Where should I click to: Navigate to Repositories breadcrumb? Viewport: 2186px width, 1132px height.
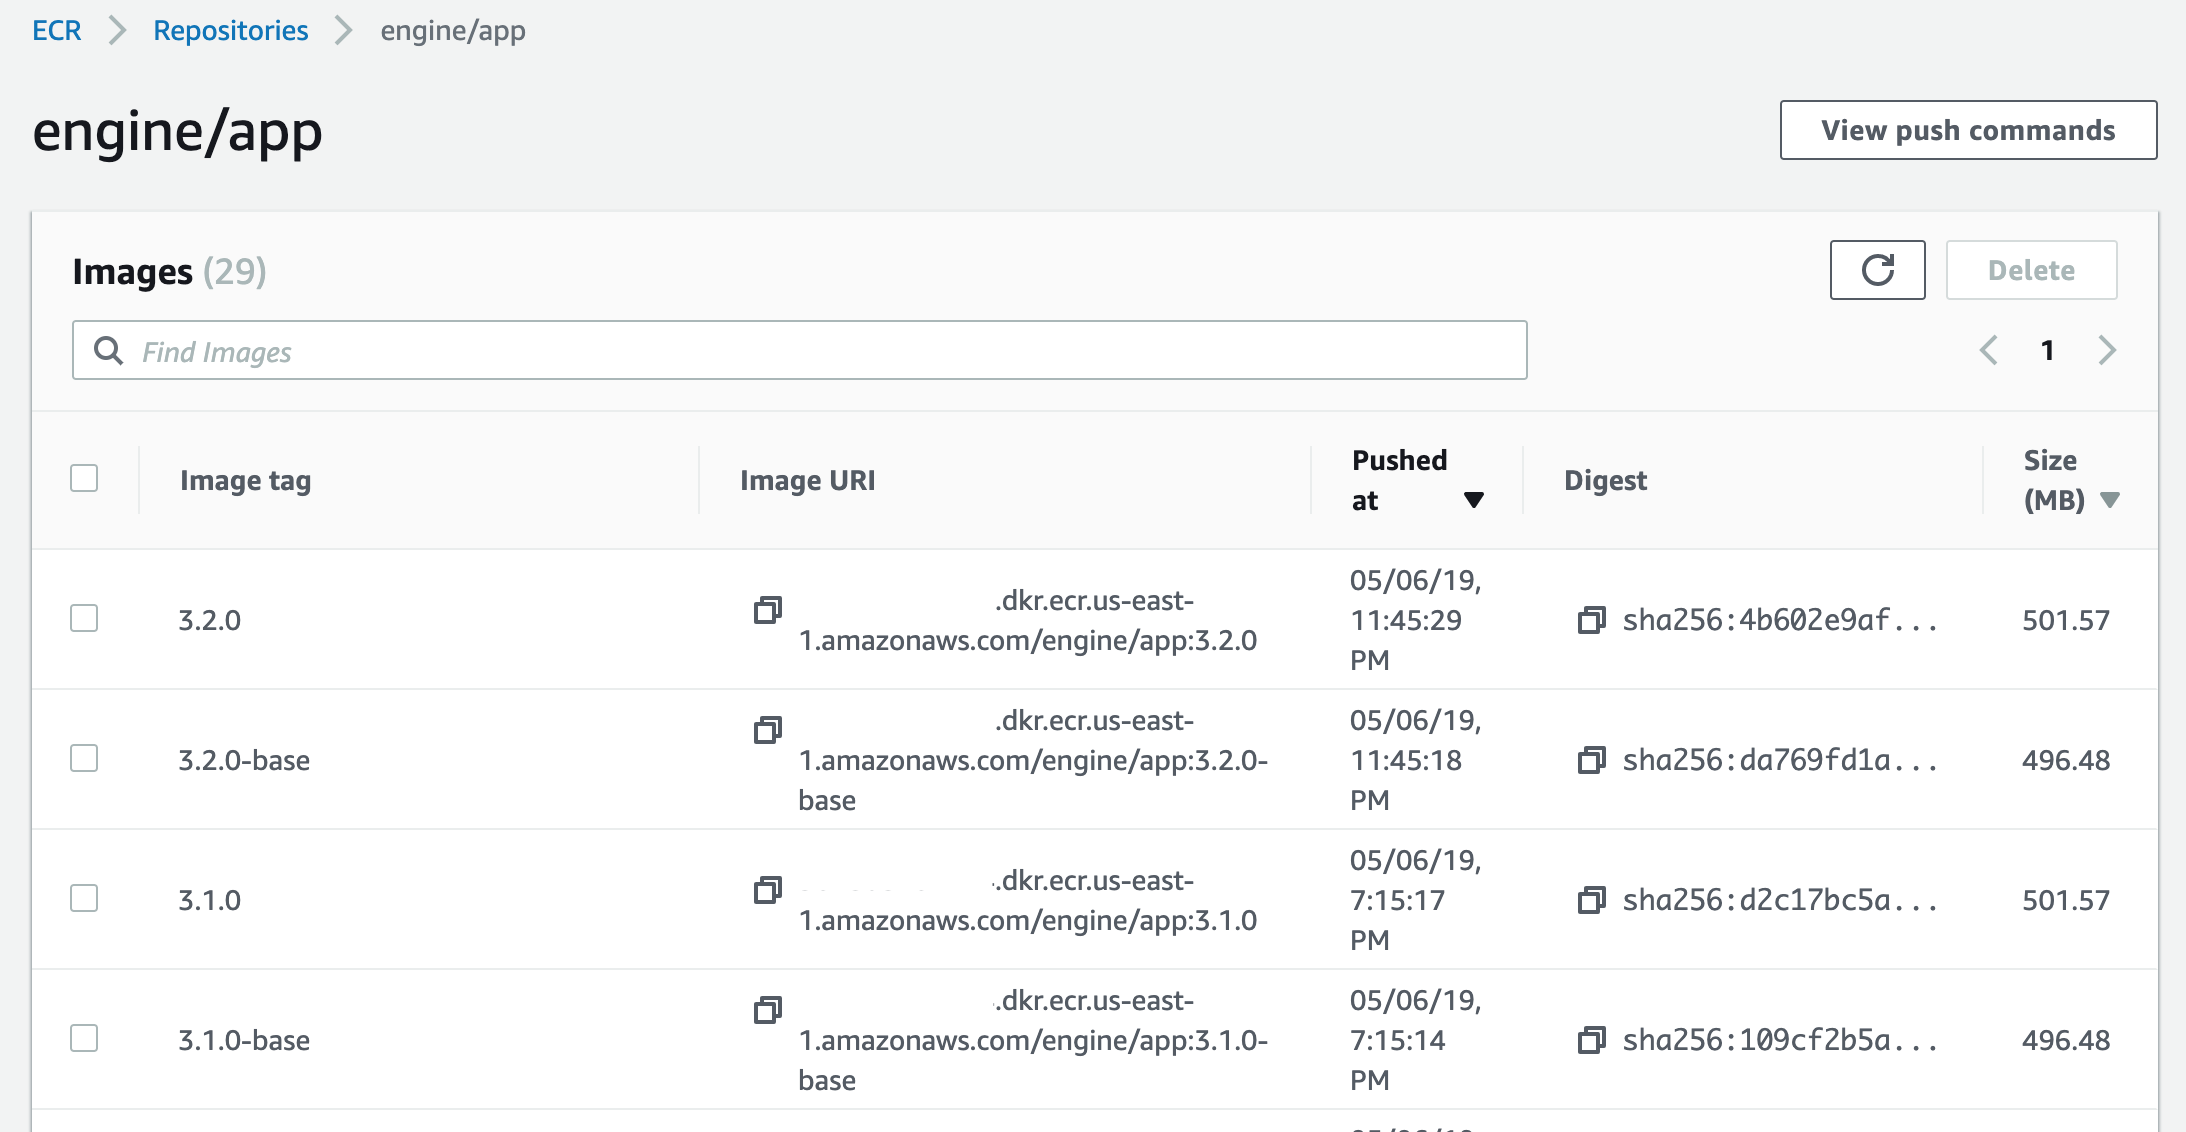230,30
